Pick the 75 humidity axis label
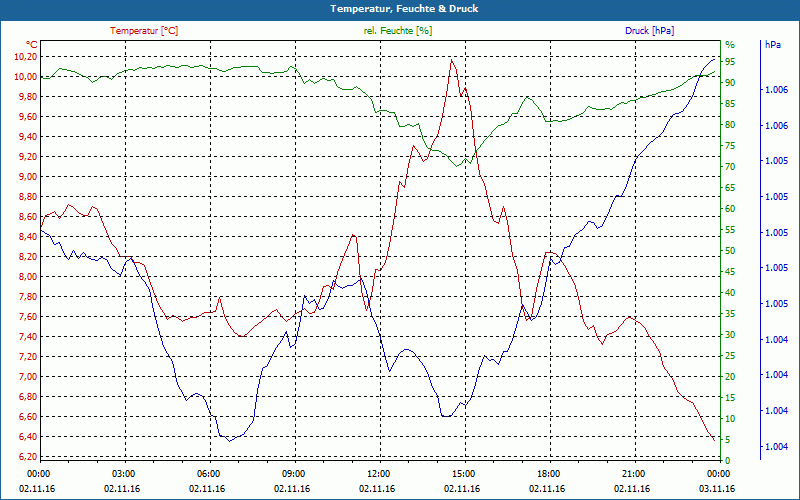 coord(730,146)
